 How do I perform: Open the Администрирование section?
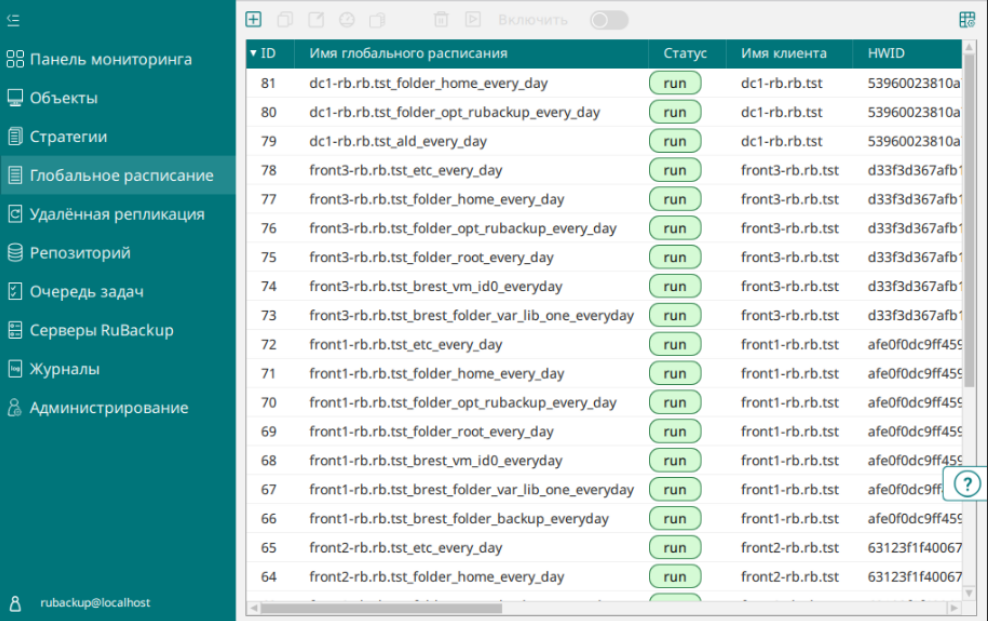pos(118,407)
